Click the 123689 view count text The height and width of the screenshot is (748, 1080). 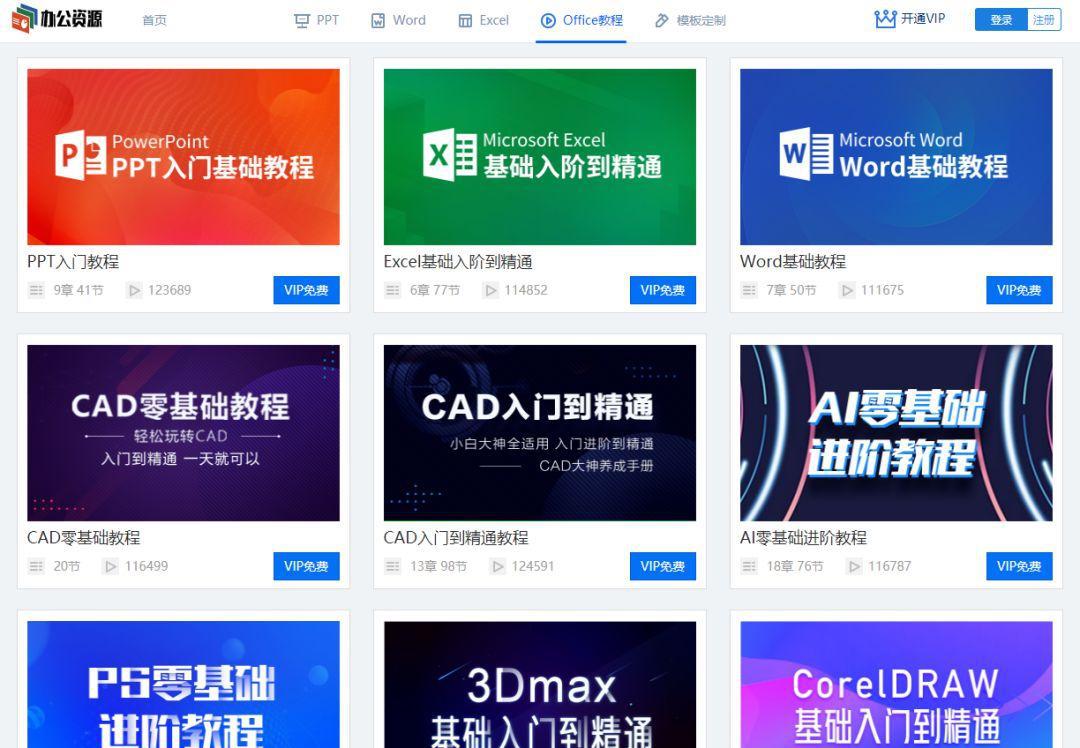169,291
